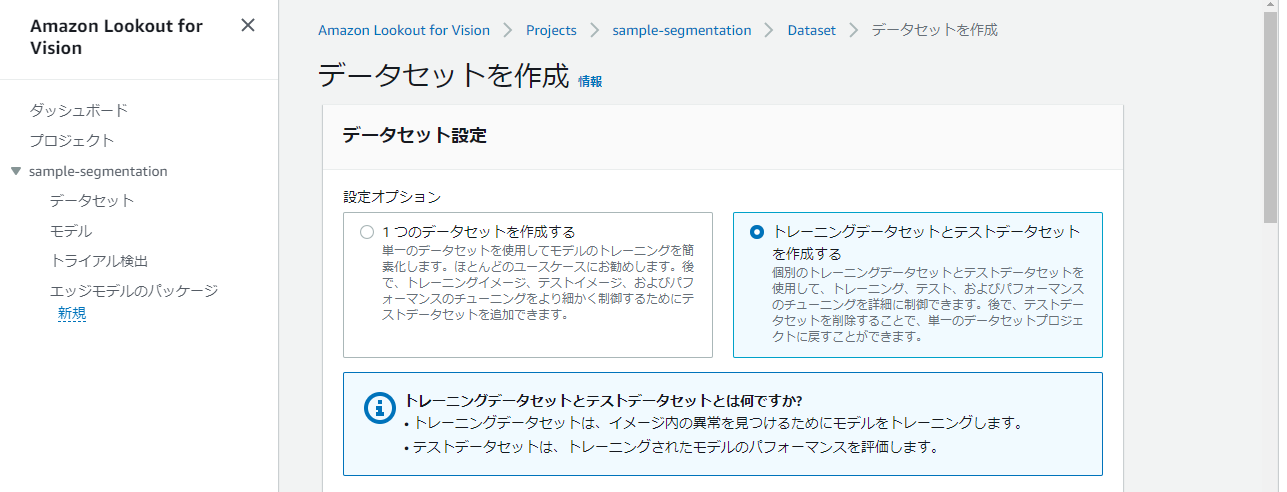
Task: Click the 設定オプション label
Action: click(392, 197)
